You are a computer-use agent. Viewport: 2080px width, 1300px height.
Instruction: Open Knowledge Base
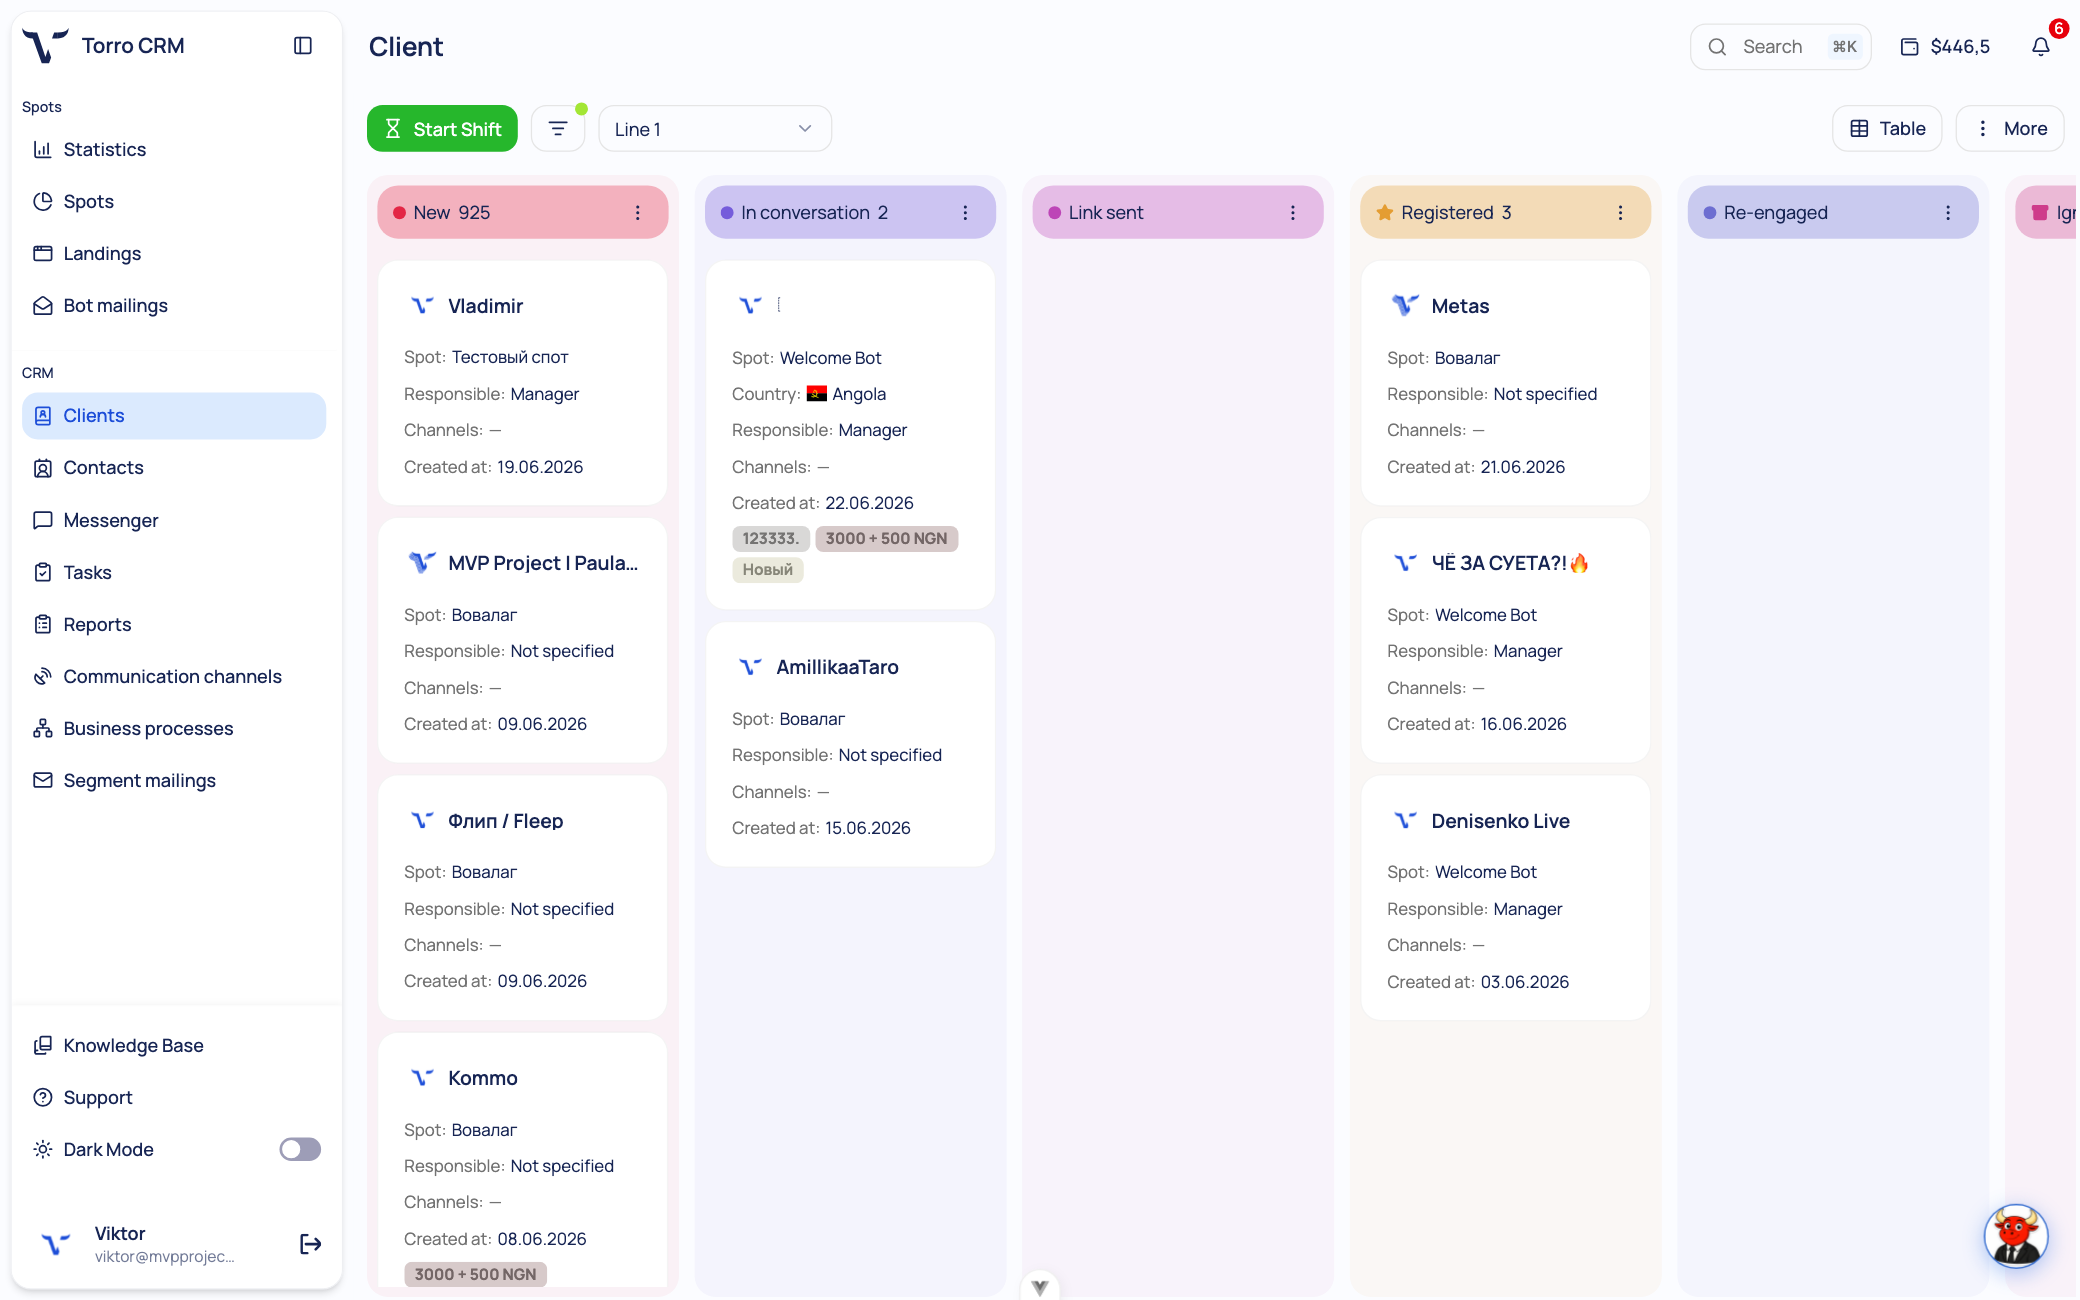pos(174,1046)
